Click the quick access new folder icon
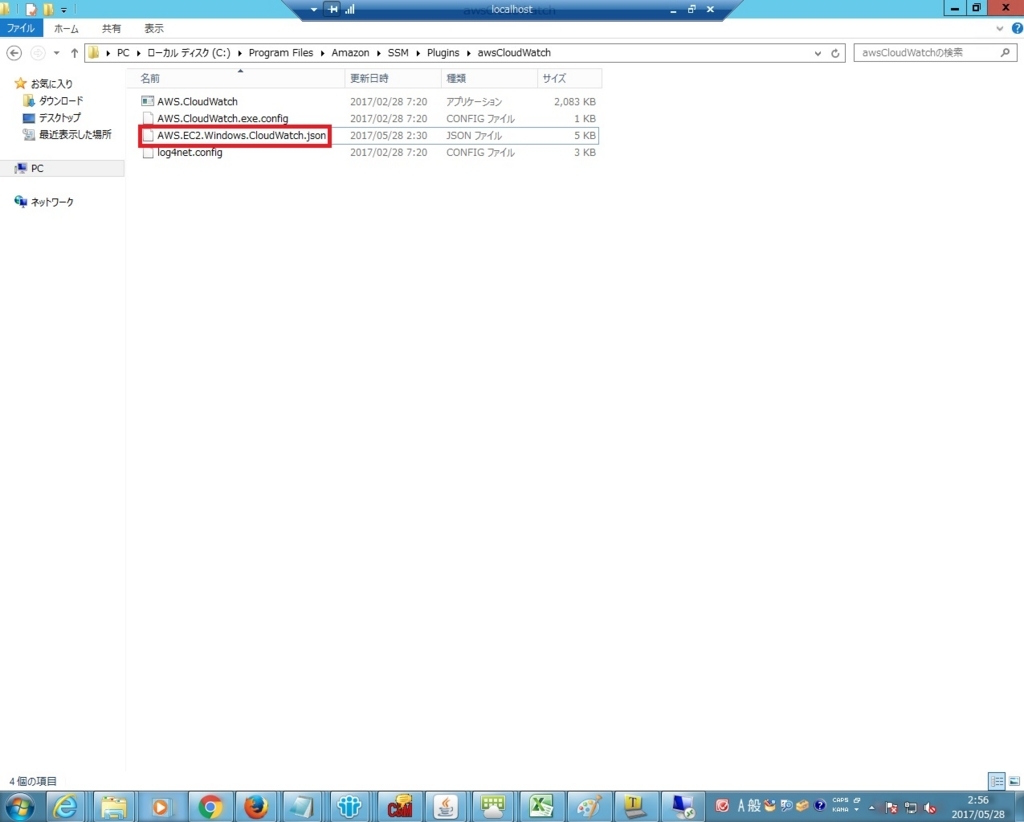The width and height of the screenshot is (1024, 822). [48, 9]
